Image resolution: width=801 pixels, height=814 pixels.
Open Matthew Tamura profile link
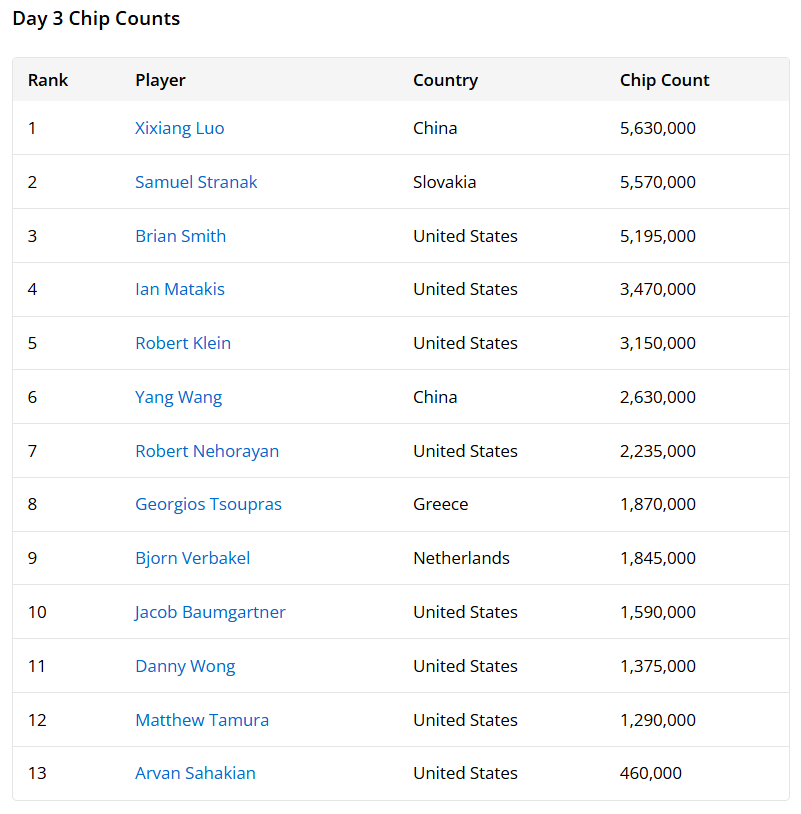click(x=202, y=720)
